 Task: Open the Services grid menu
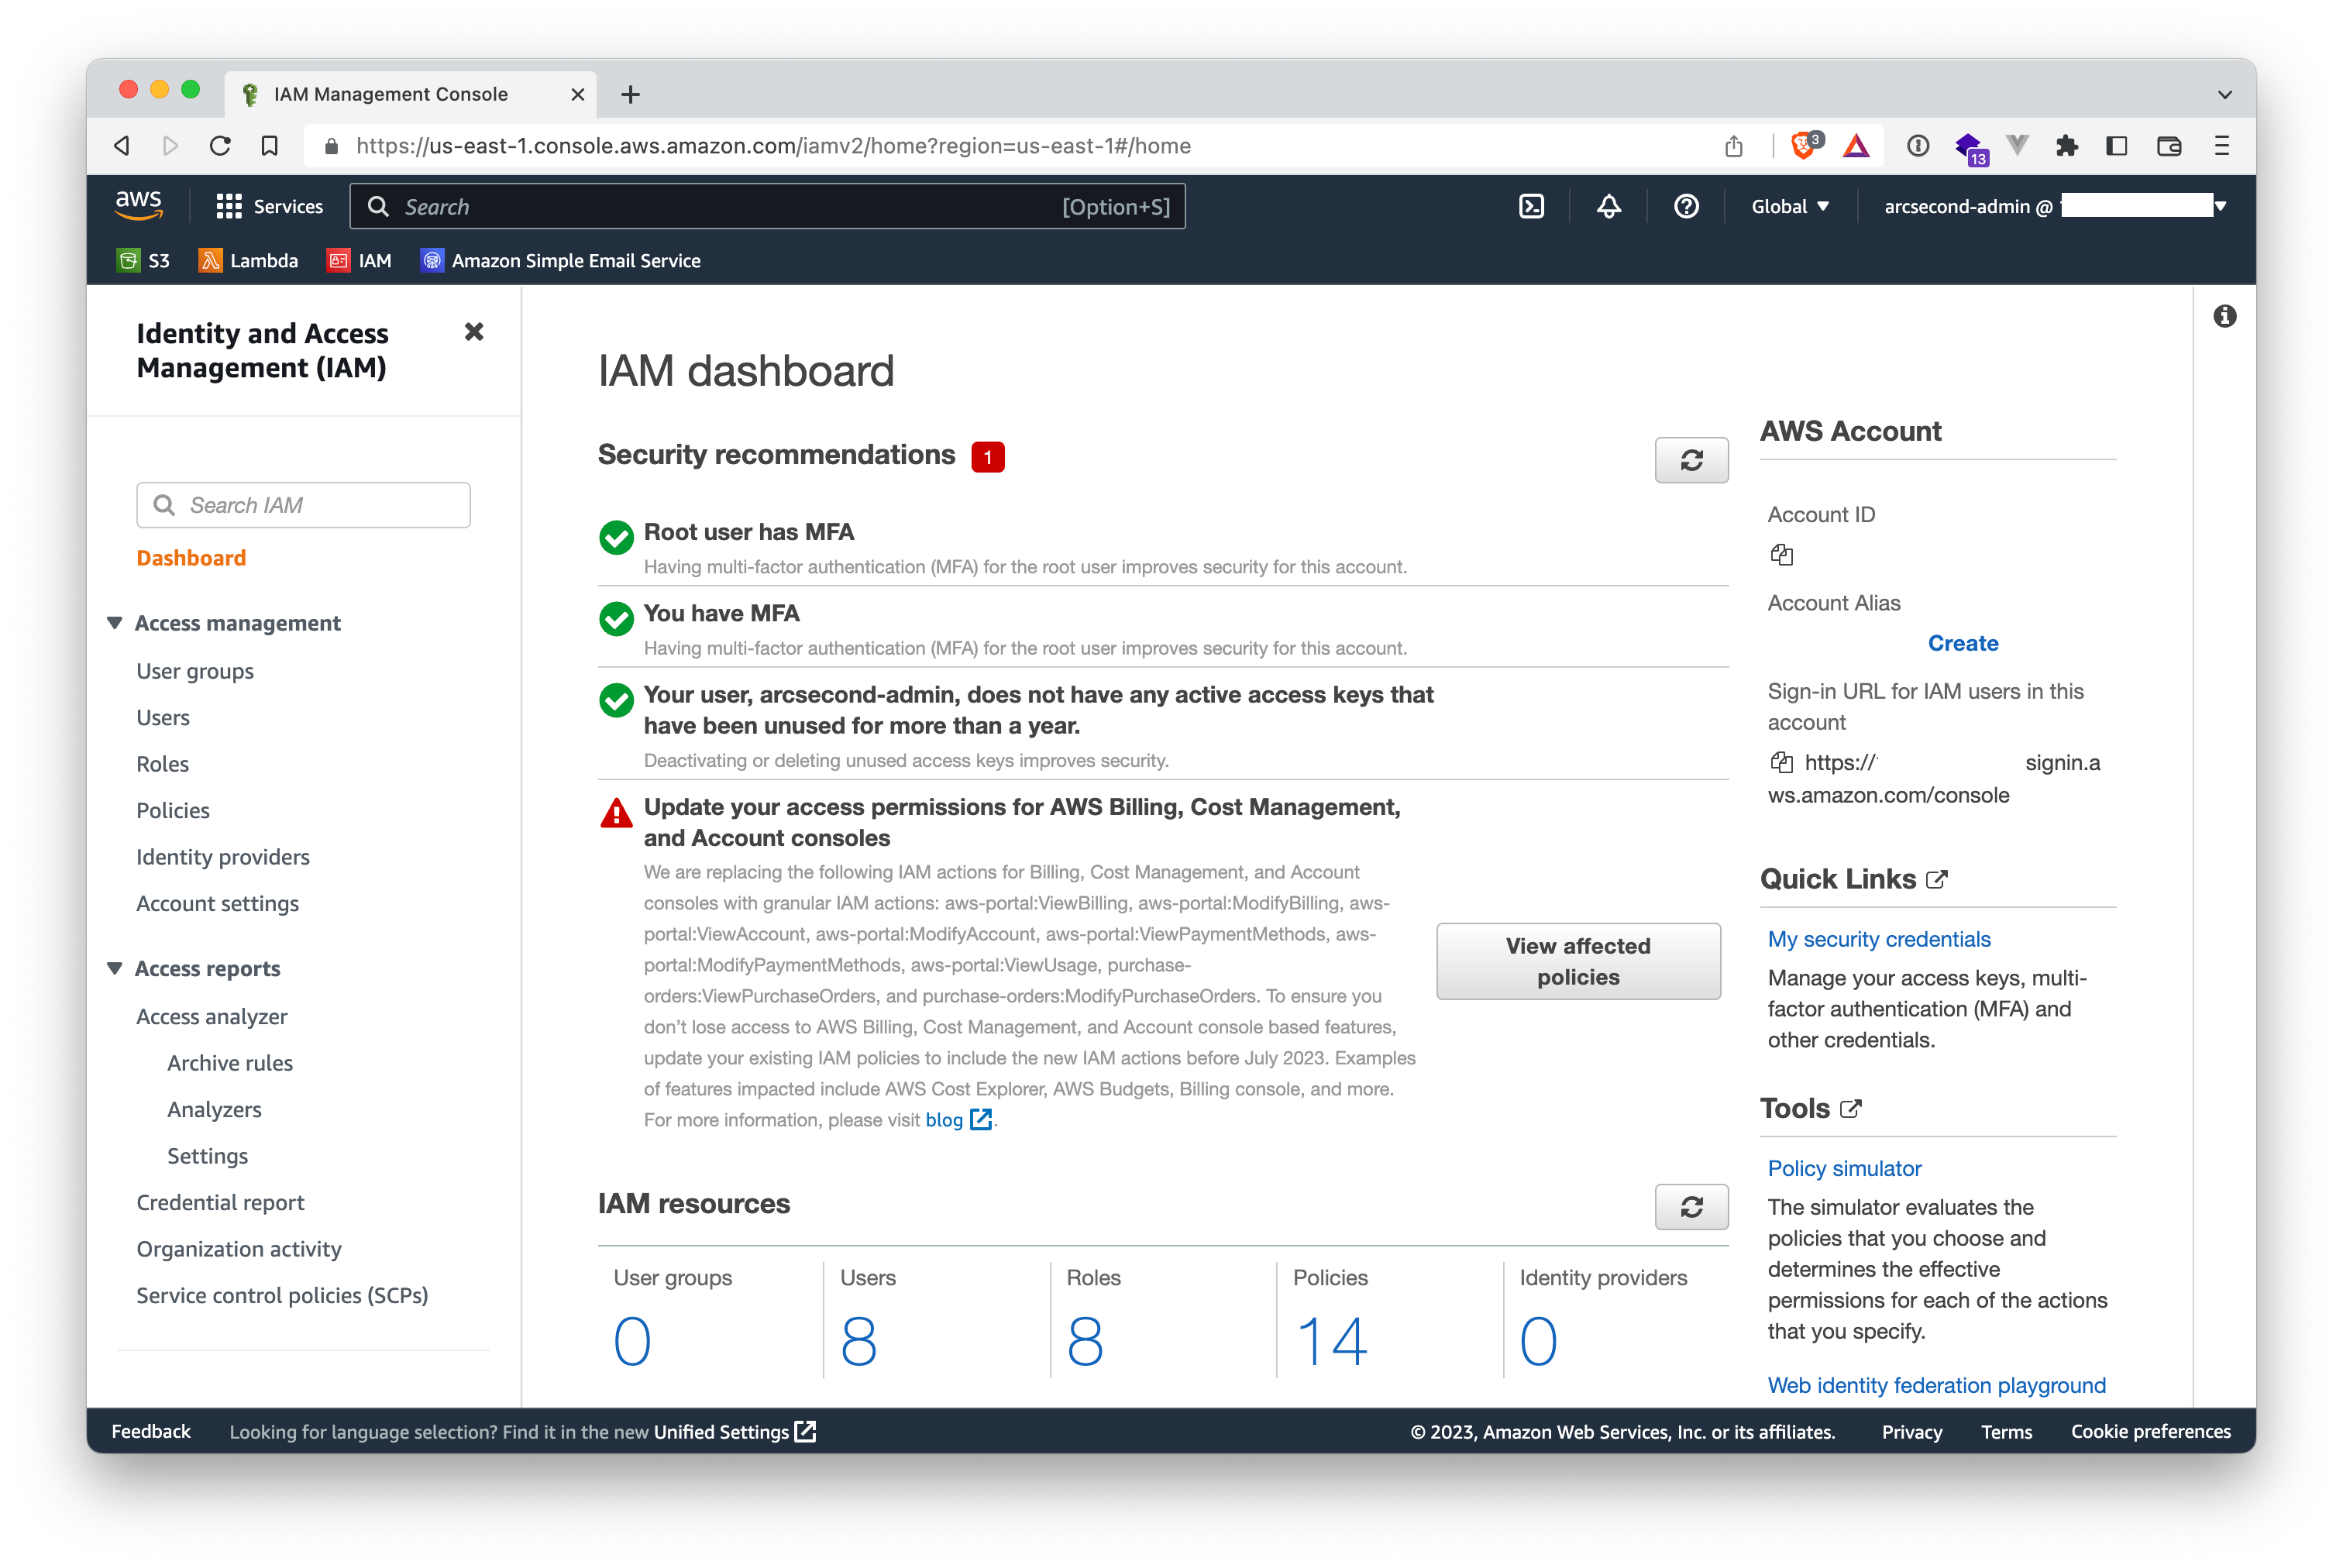click(x=229, y=206)
